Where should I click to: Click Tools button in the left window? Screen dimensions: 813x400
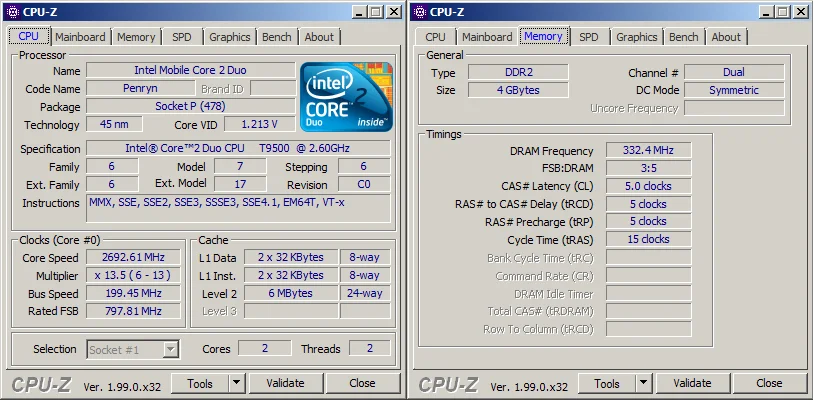[200, 383]
